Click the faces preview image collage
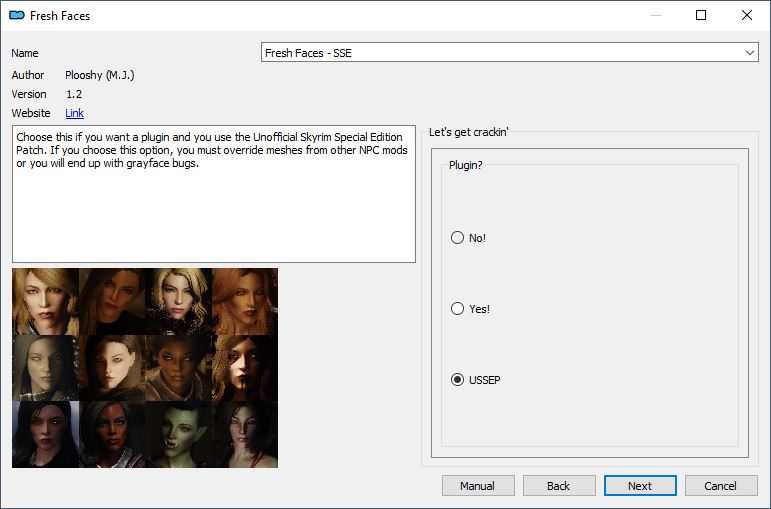771x509 pixels. tap(145, 368)
